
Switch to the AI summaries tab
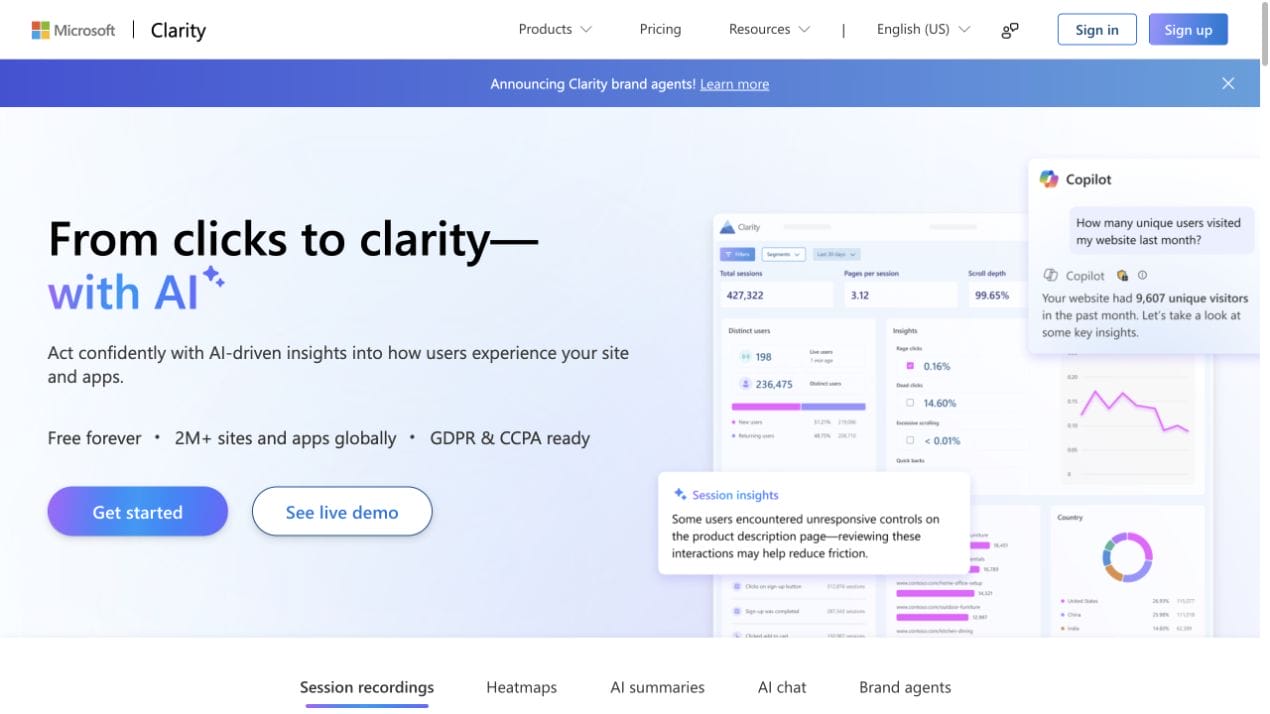click(x=657, y=687)
